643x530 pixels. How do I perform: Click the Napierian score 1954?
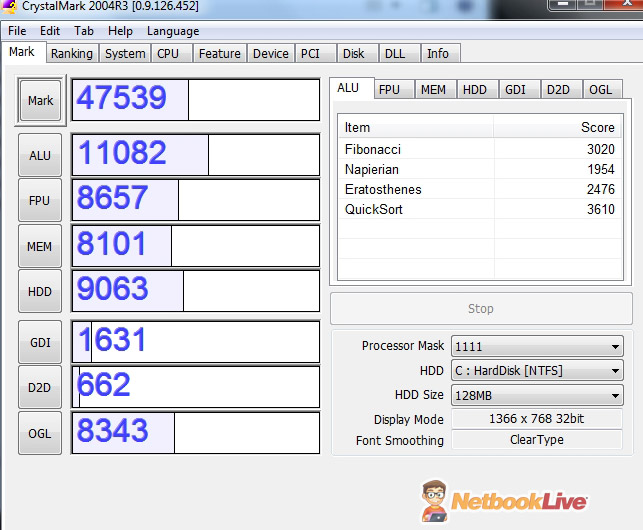tap(601, 169)
